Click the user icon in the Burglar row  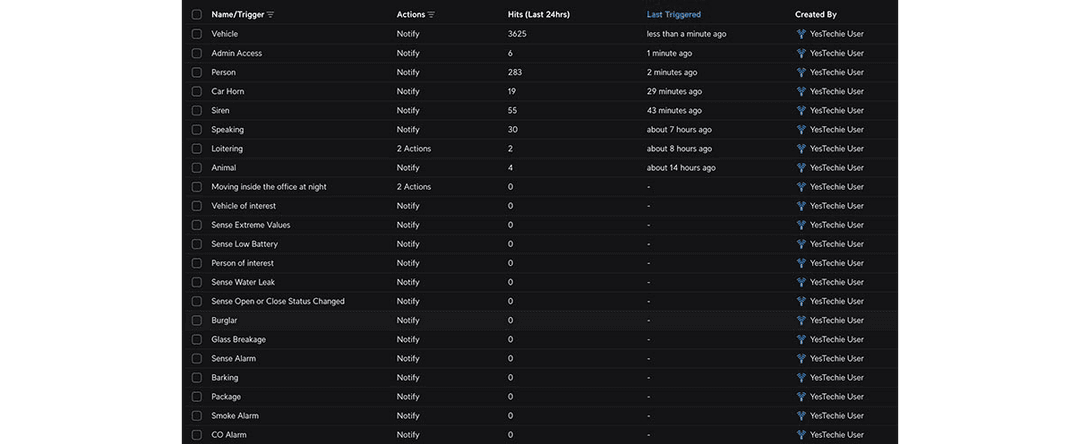pyautogui.click(x=801, y=320)
